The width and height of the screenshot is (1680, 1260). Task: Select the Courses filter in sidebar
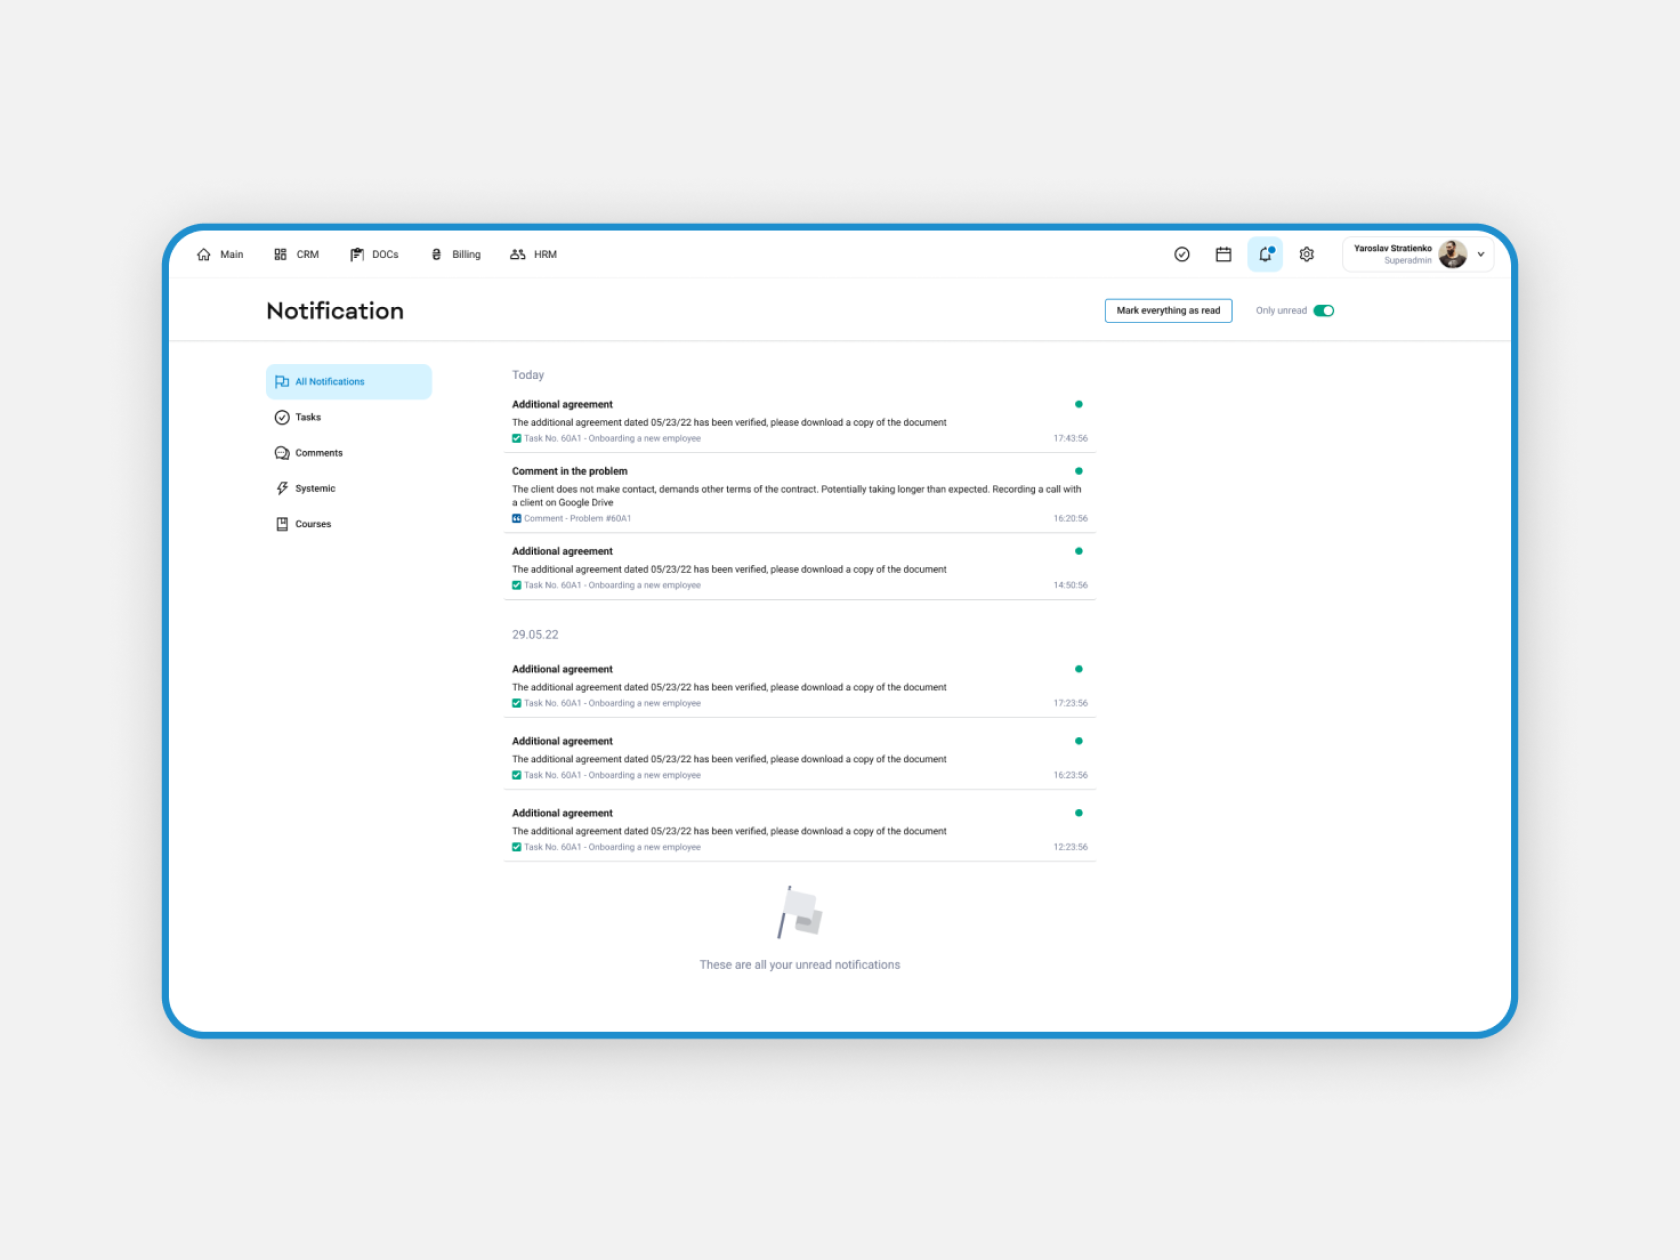pos(313,523)
